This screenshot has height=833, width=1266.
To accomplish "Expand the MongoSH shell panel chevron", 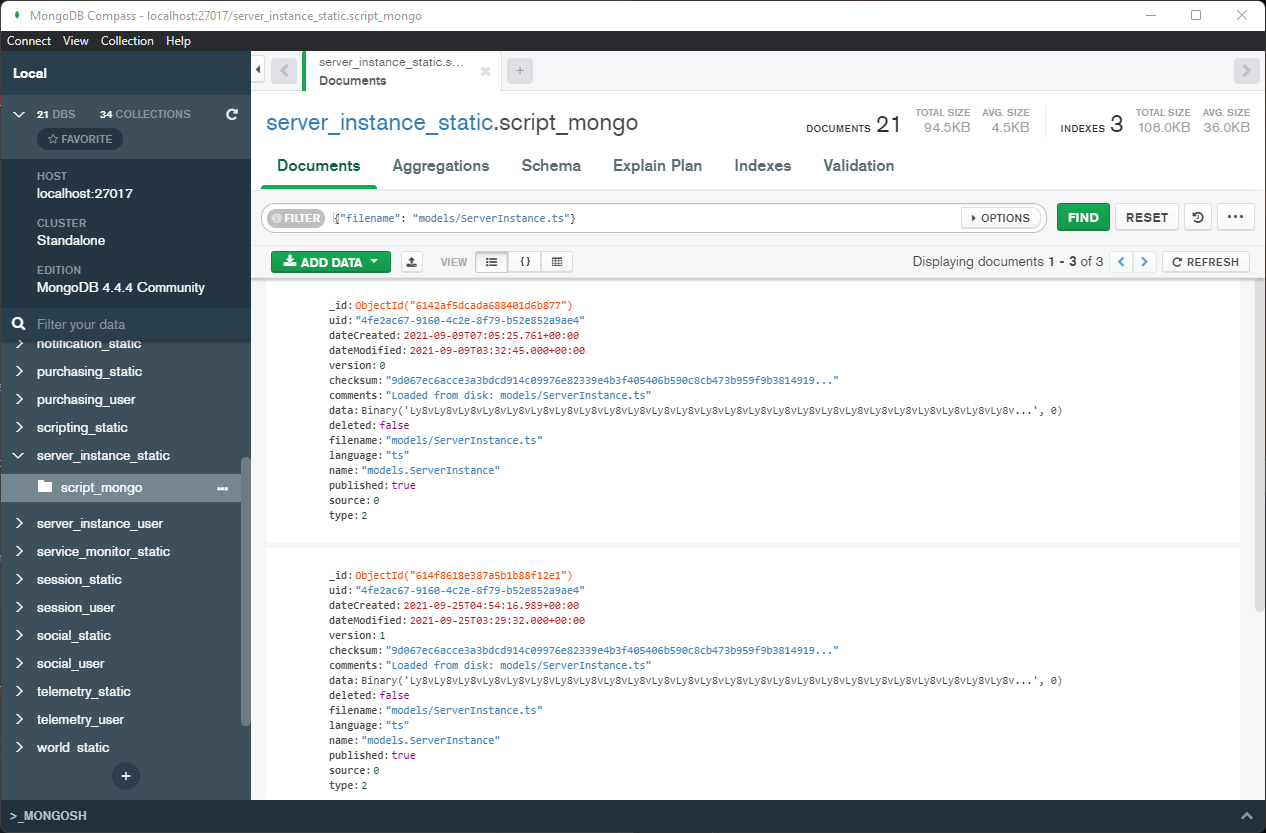I will click(1246, 816).
